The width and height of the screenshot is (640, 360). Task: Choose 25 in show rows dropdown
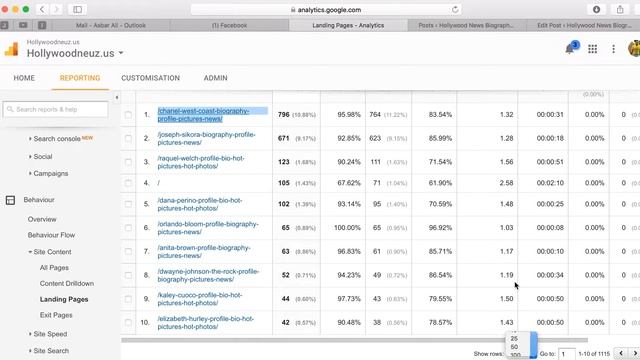[x=514, y=338]
